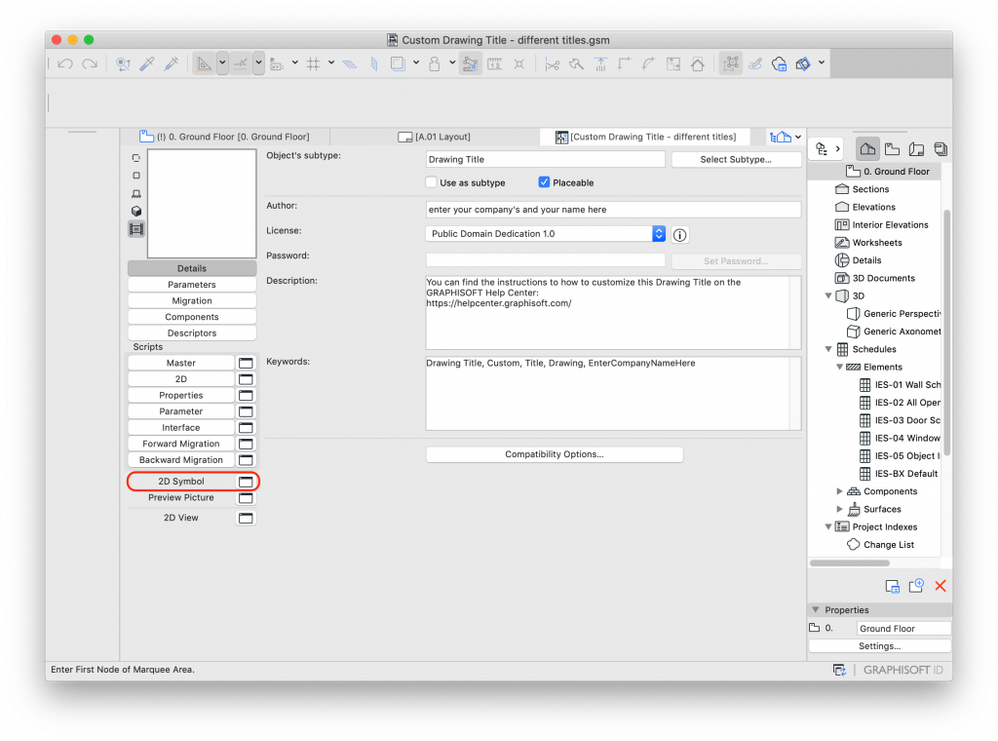Image resolution: width=998 pixels, height=741 pixels.
Task: Select the bottom preview picture mode icon
Action: pyautogui.click(x=136, y=229)
